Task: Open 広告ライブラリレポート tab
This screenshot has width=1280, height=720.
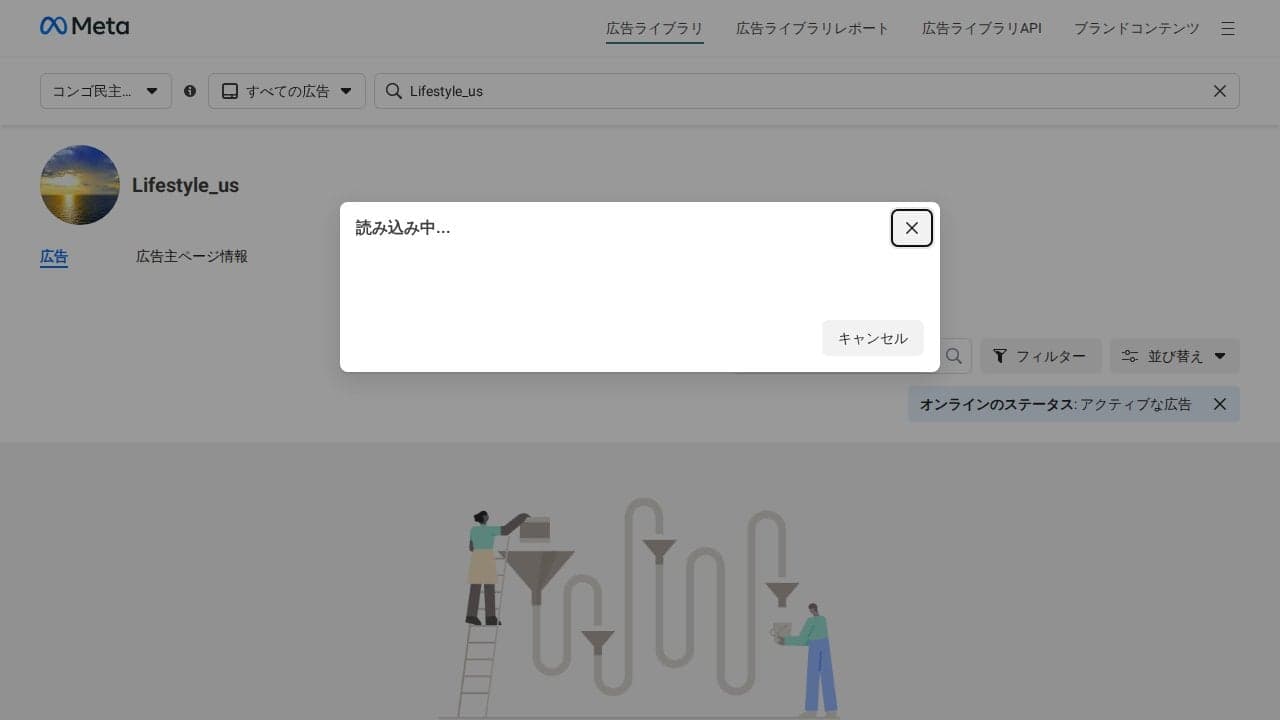Action: point(812,29)
